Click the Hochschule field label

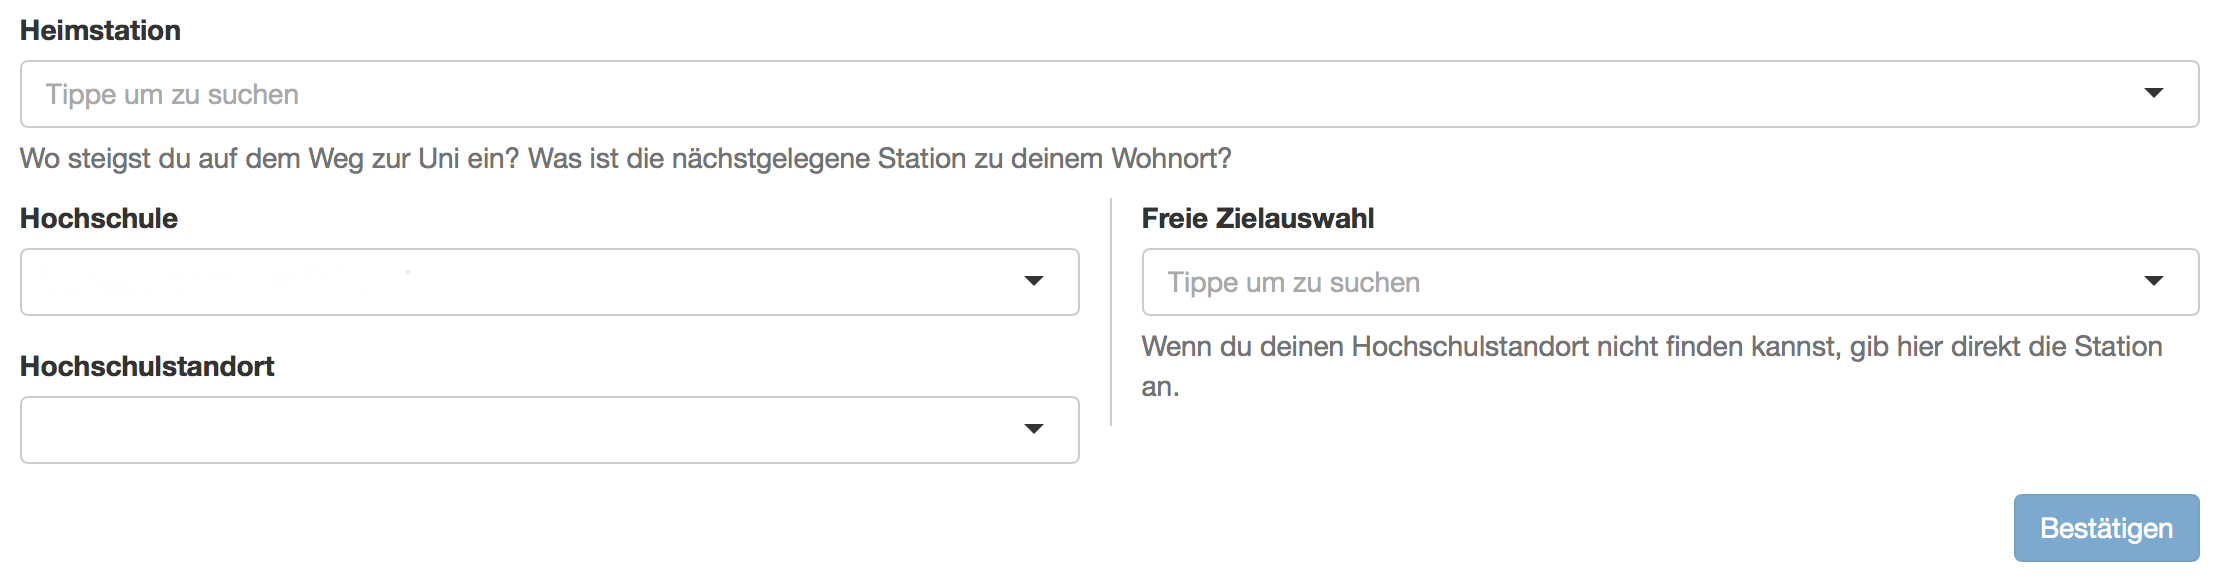99,218
